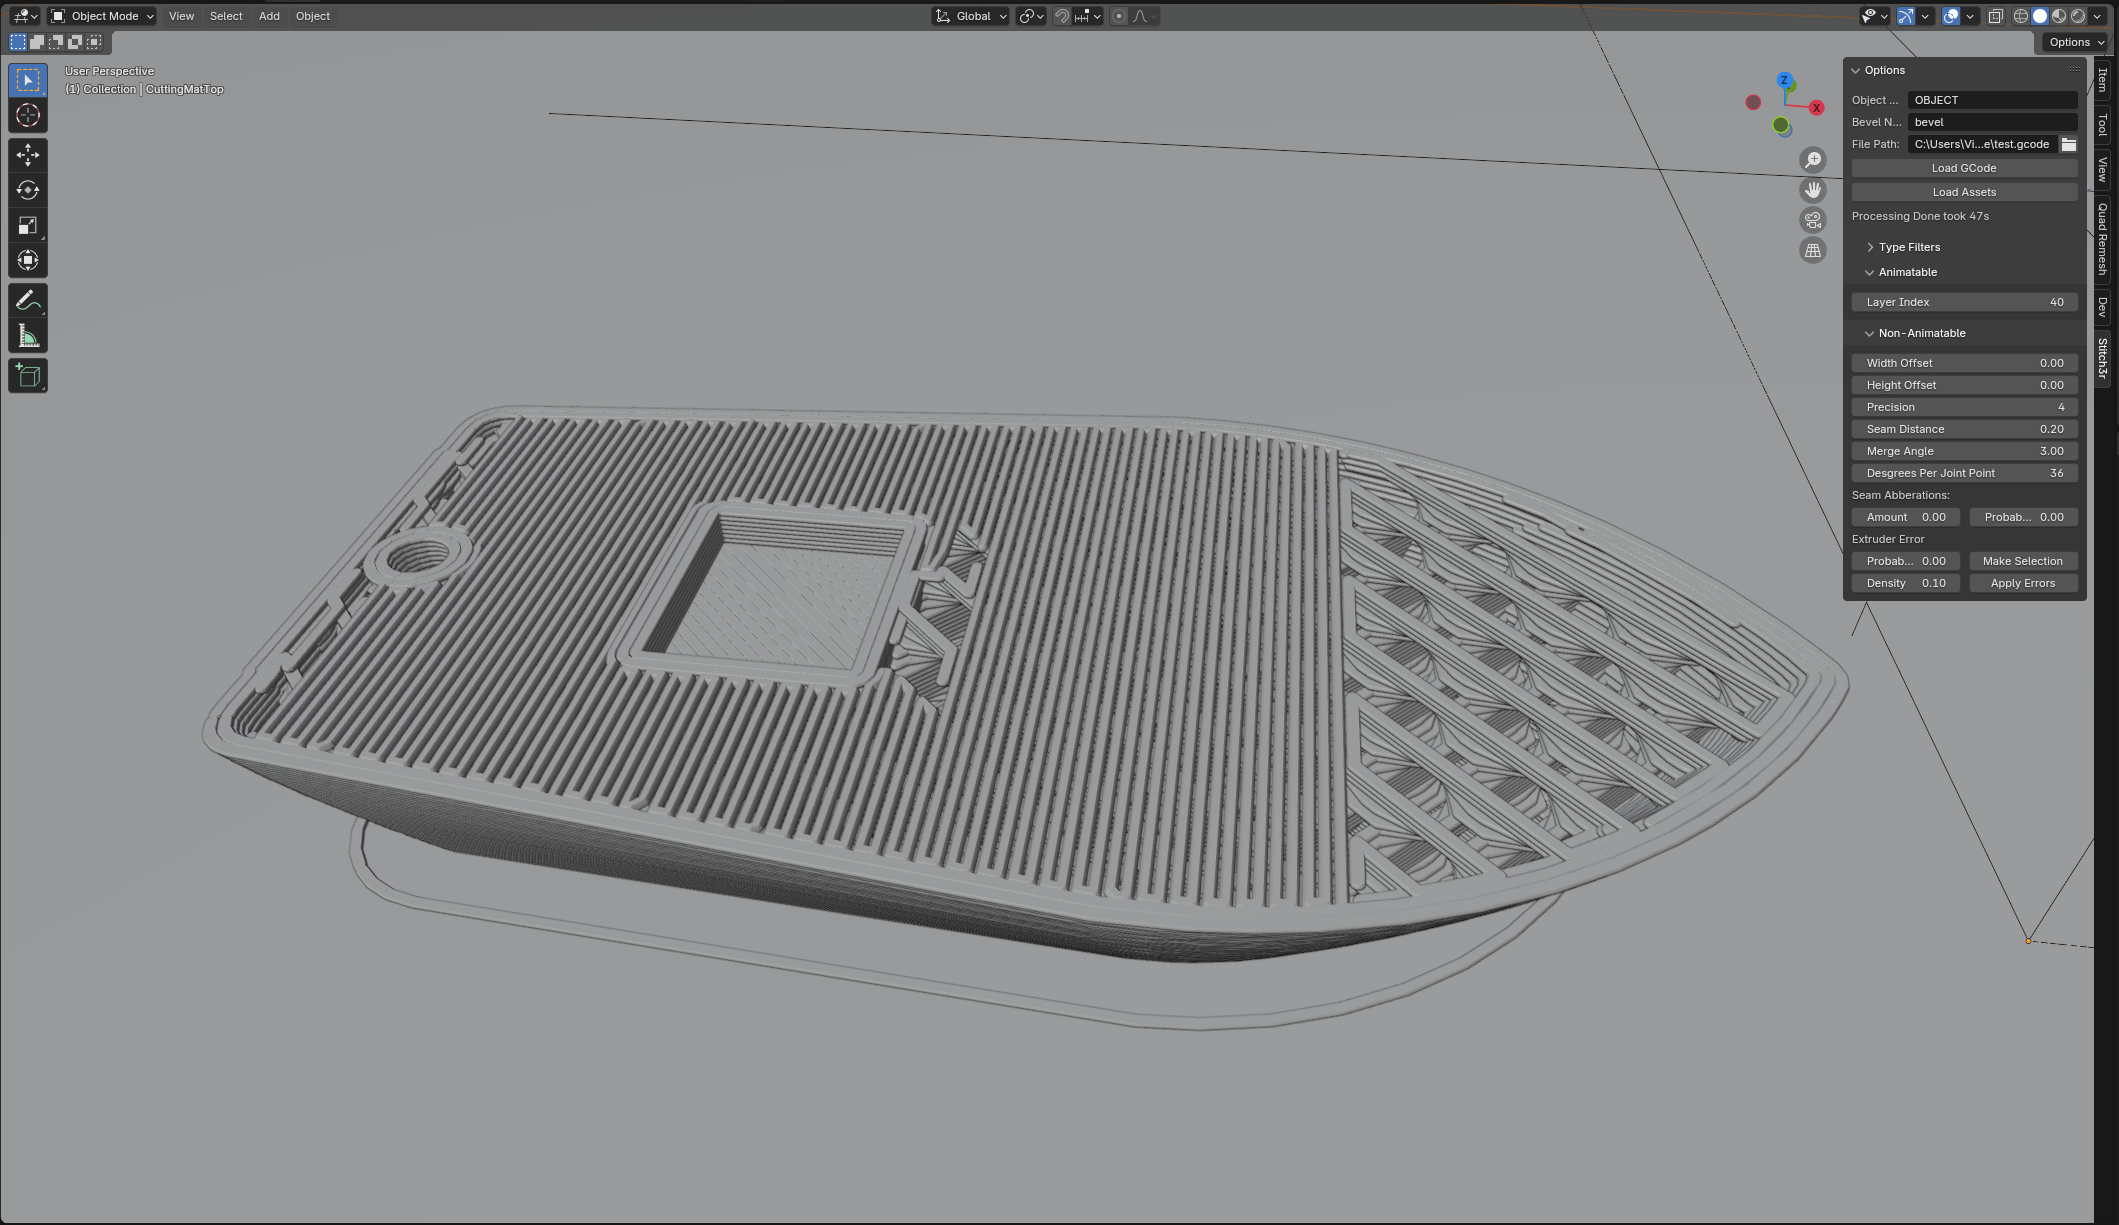Click the Load GCode button
The image size is (2119, 1225).
point(1964,168)
